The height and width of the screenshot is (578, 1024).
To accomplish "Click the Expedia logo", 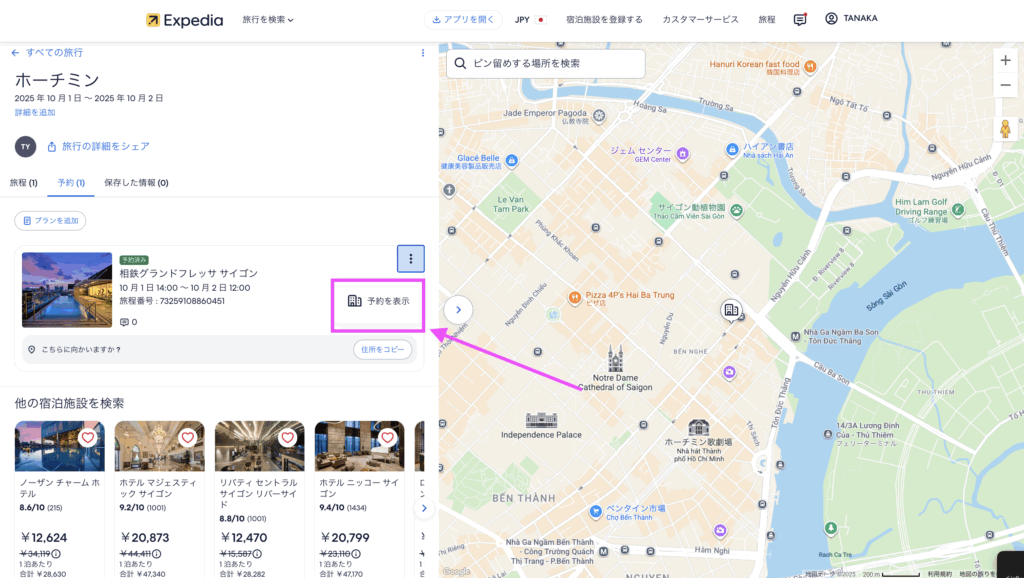I will coord(184,20).
